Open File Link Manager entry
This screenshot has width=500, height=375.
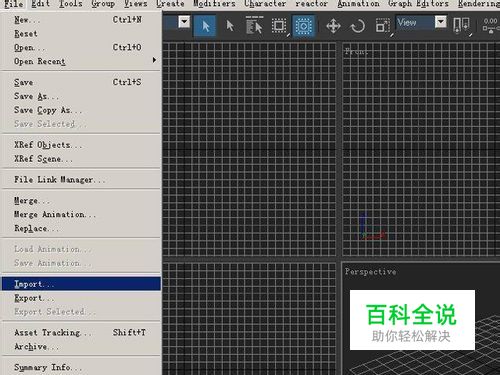[81, 180]
